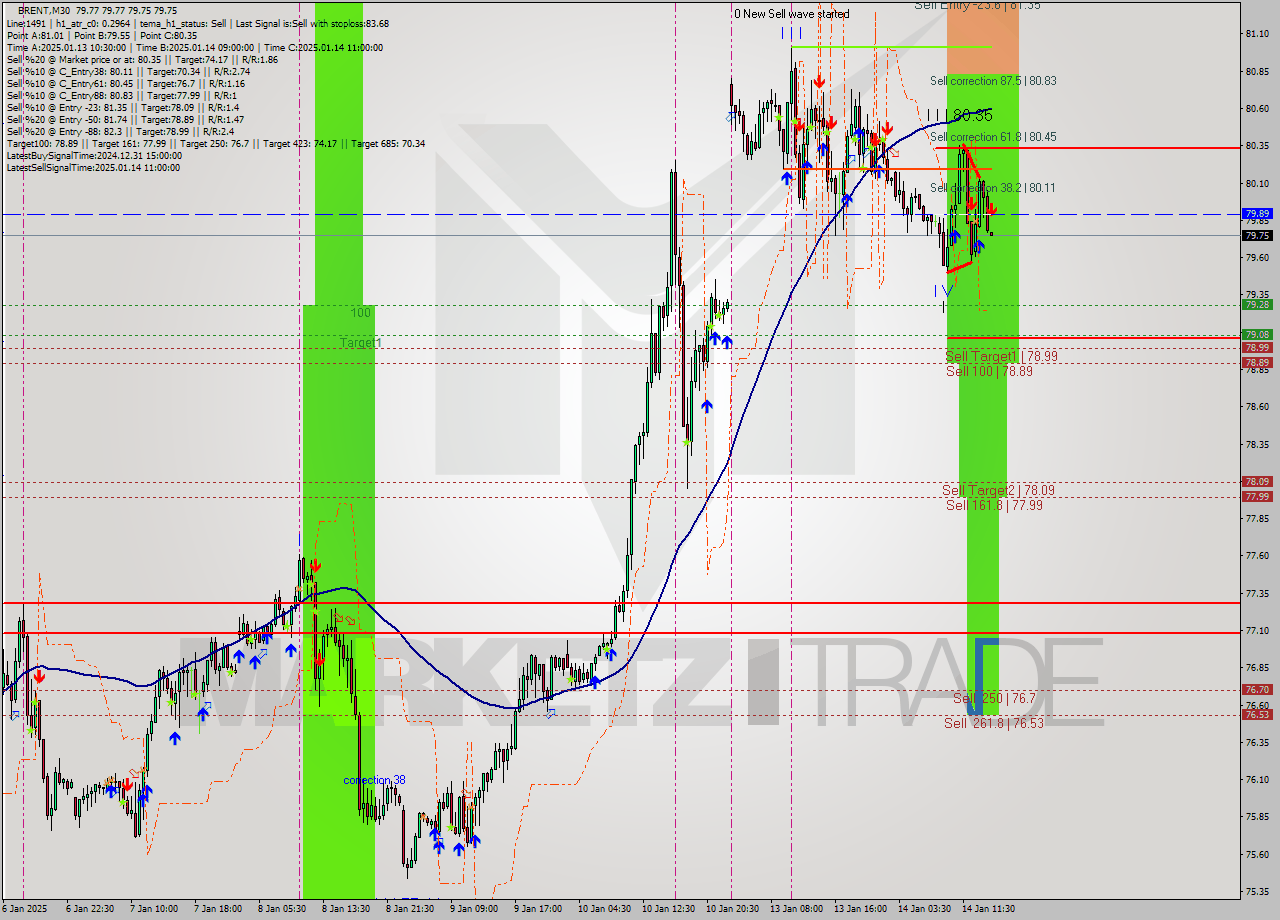Click the blue 'correction 38' label
Screen dimensions: 1280x920
point(374,780)
